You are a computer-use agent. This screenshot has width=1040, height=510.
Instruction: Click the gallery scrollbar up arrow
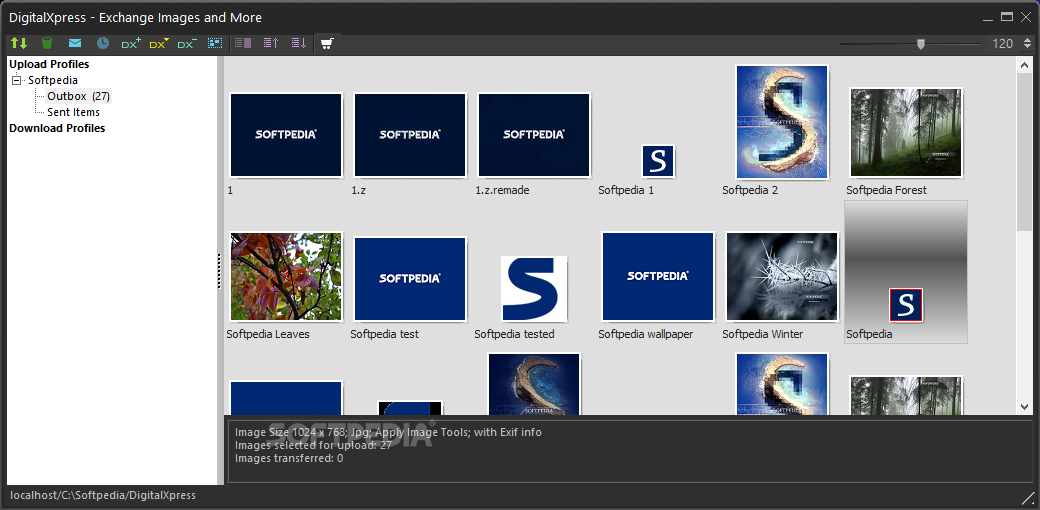pyautogui.click(x=1023, y=64)
